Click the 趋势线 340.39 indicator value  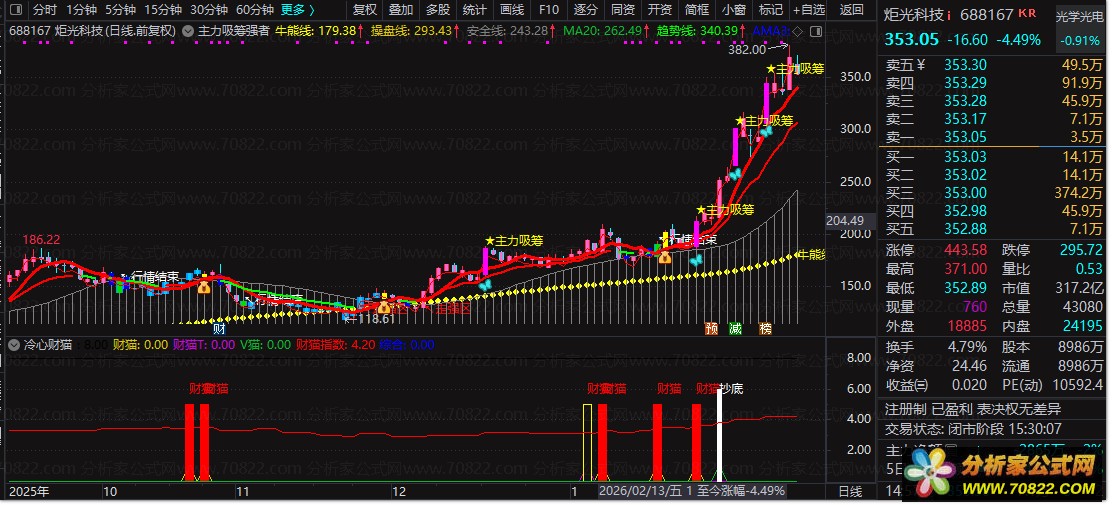(697, 30)
